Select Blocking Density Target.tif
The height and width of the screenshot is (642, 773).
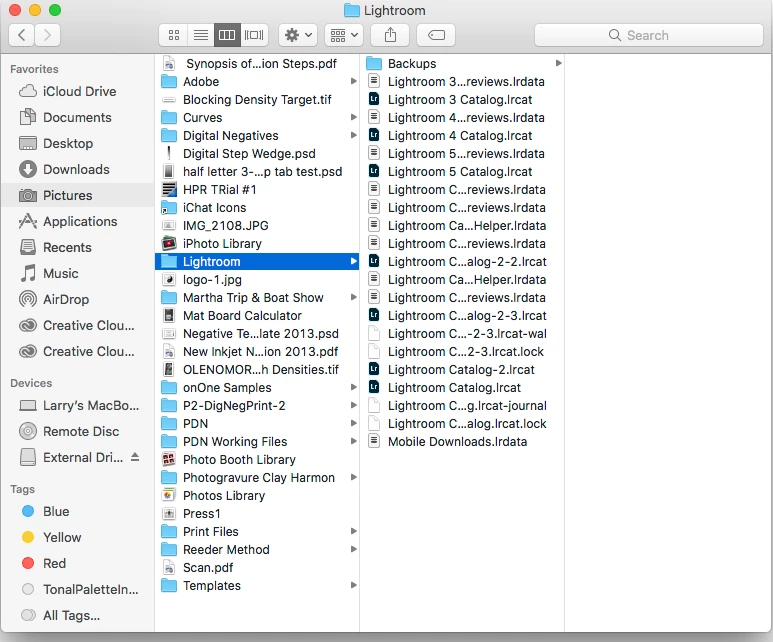(x=257, y=99)
